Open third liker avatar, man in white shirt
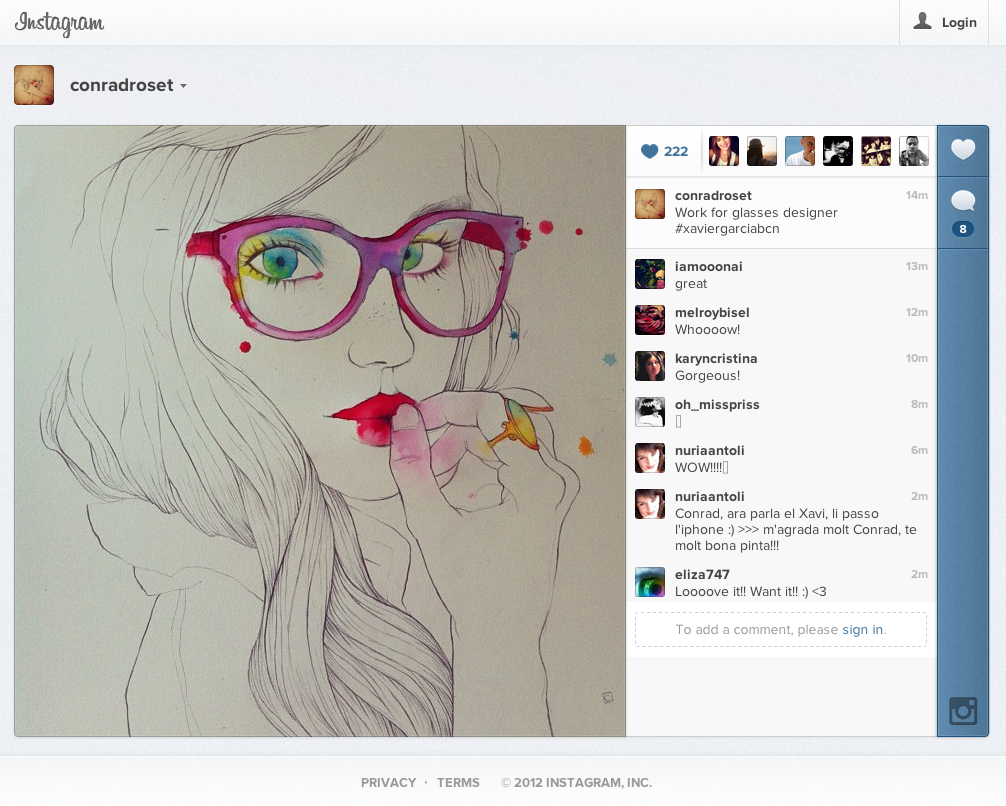The image size is (1006, 806). (x=799, y=151)
